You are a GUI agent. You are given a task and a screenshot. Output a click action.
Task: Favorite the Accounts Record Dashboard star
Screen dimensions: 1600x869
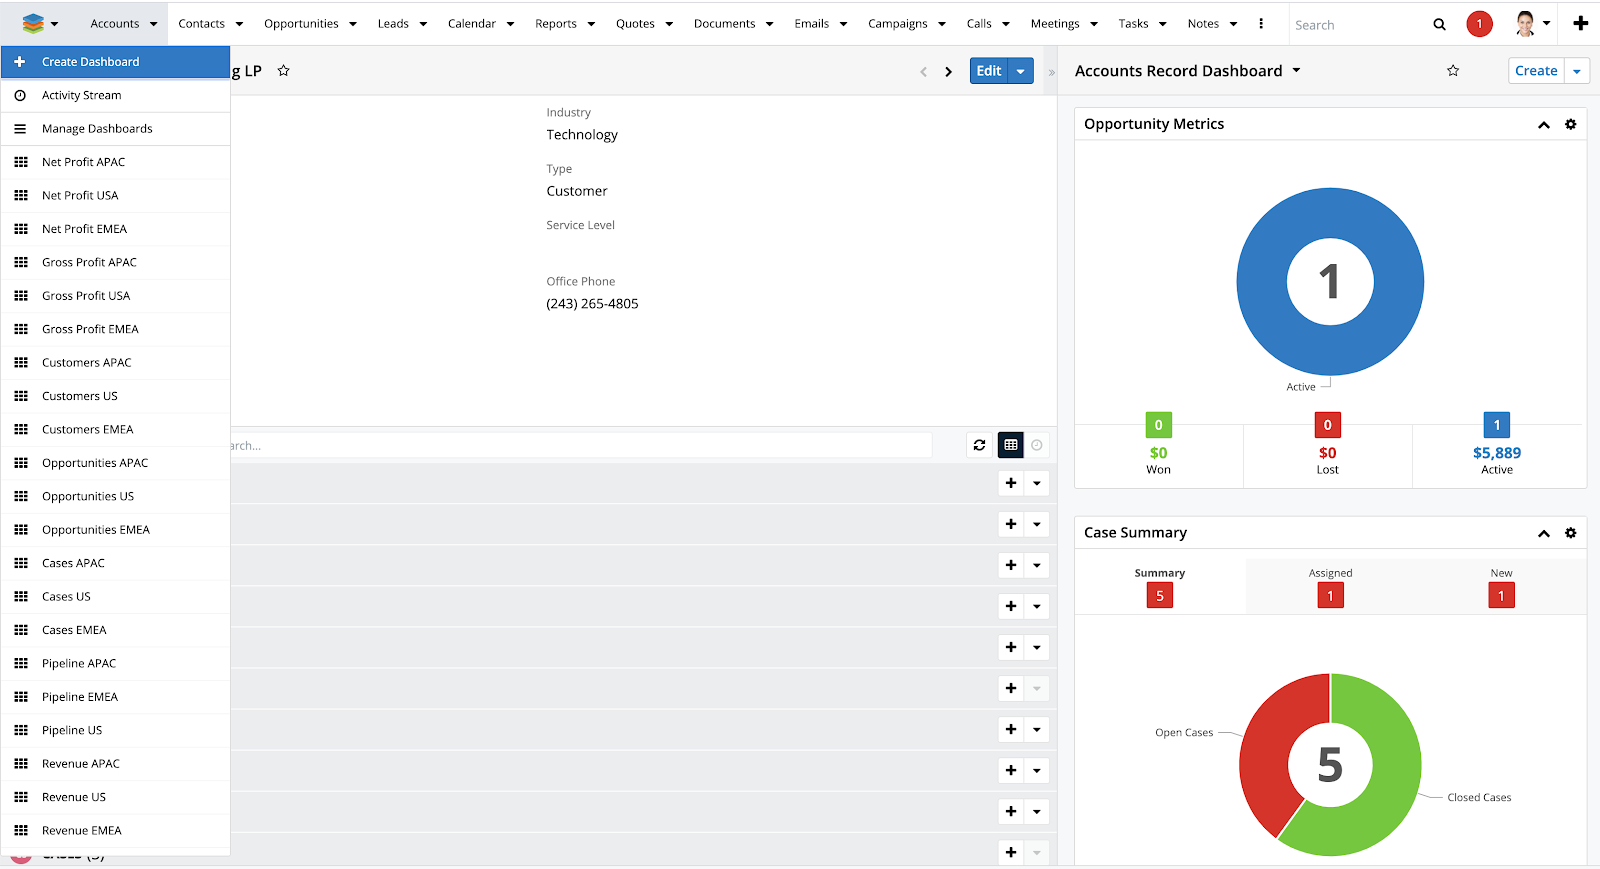click(1453, 71)
